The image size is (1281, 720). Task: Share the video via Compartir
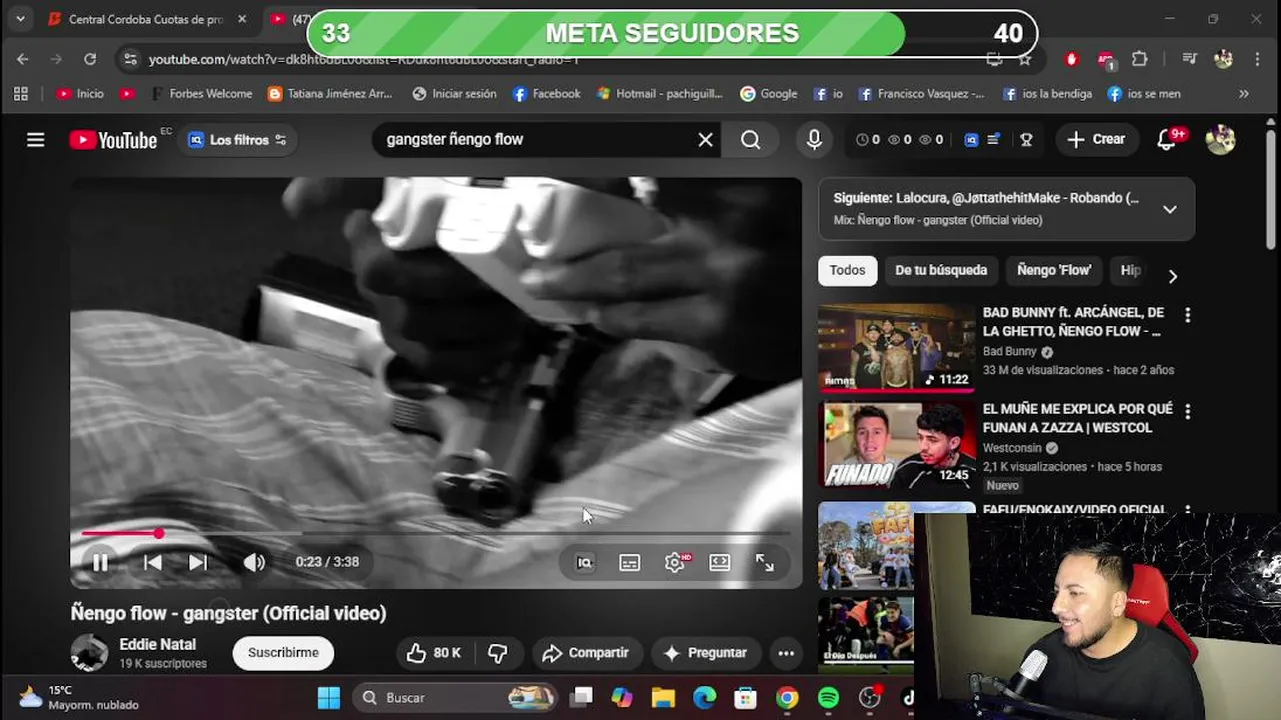point(586,653)
